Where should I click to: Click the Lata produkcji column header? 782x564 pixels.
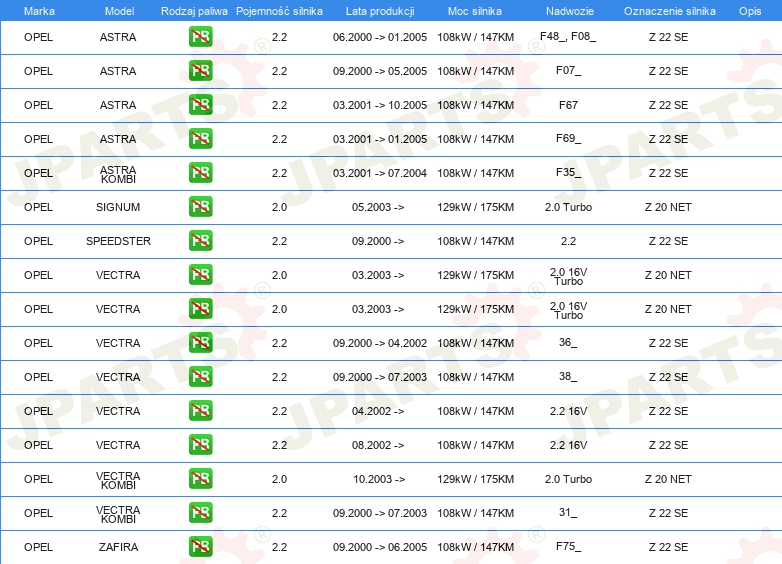380,11
